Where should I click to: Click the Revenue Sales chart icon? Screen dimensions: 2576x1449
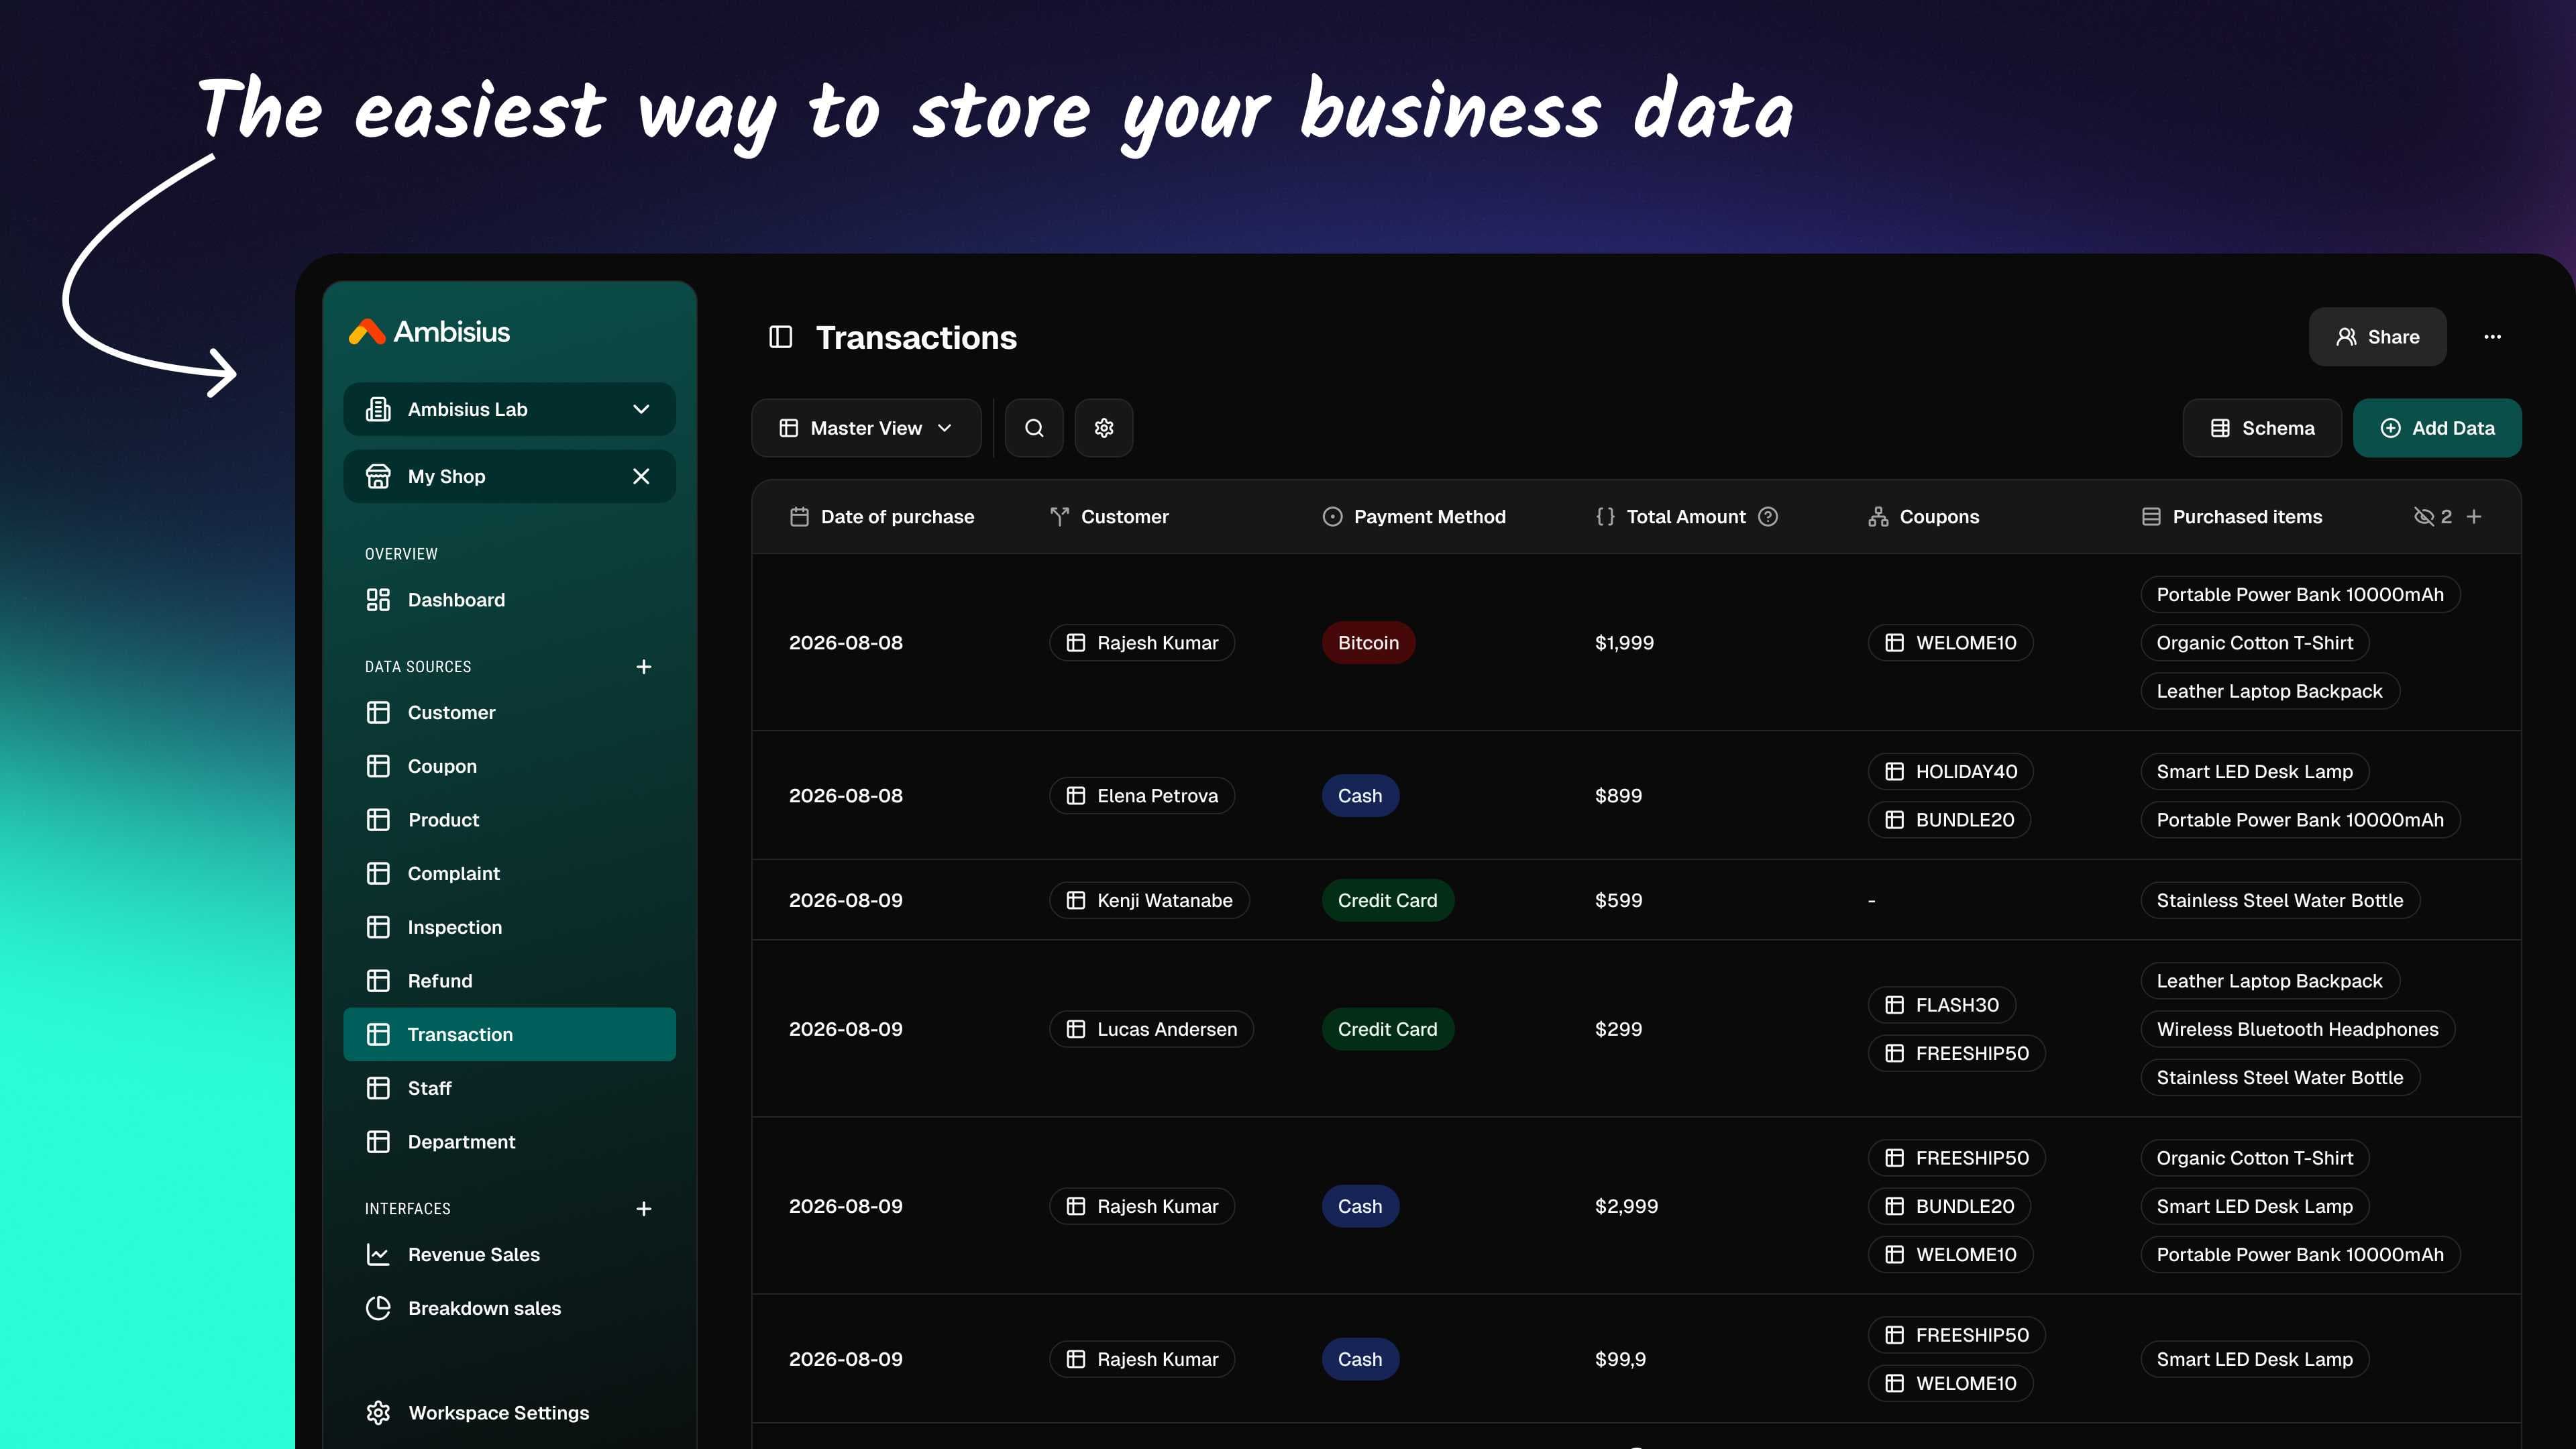378,1255
